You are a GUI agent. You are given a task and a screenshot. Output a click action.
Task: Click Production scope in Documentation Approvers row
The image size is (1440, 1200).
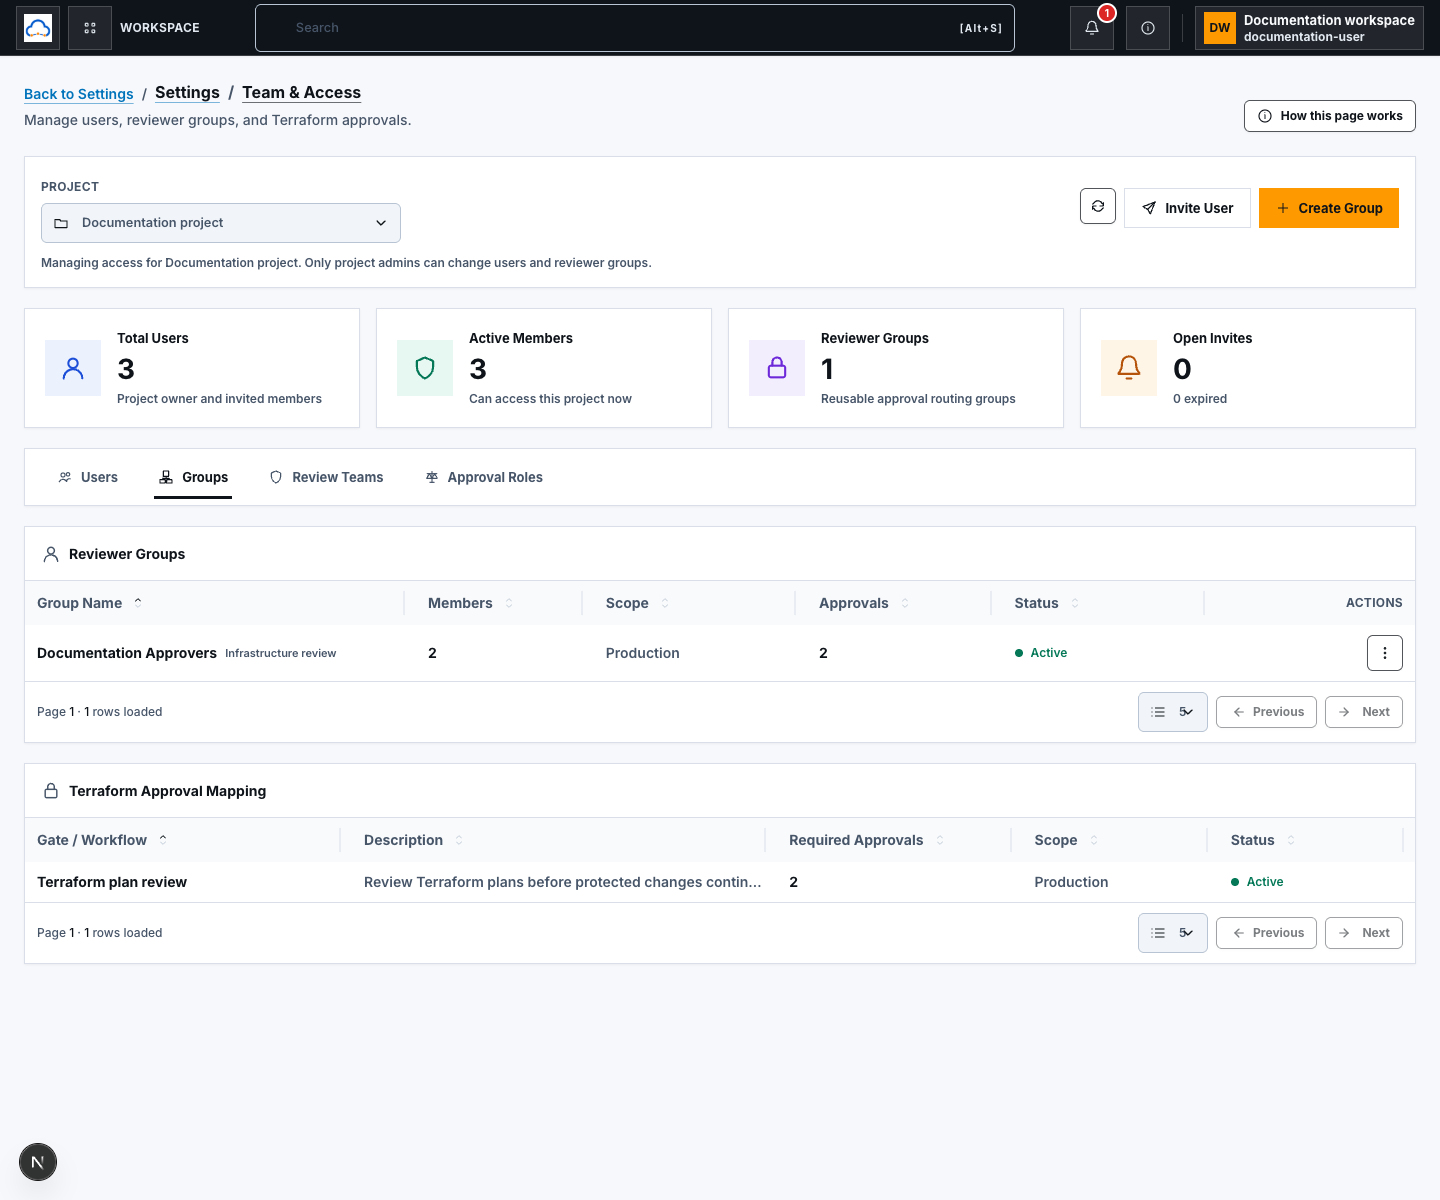click(643, 653)
